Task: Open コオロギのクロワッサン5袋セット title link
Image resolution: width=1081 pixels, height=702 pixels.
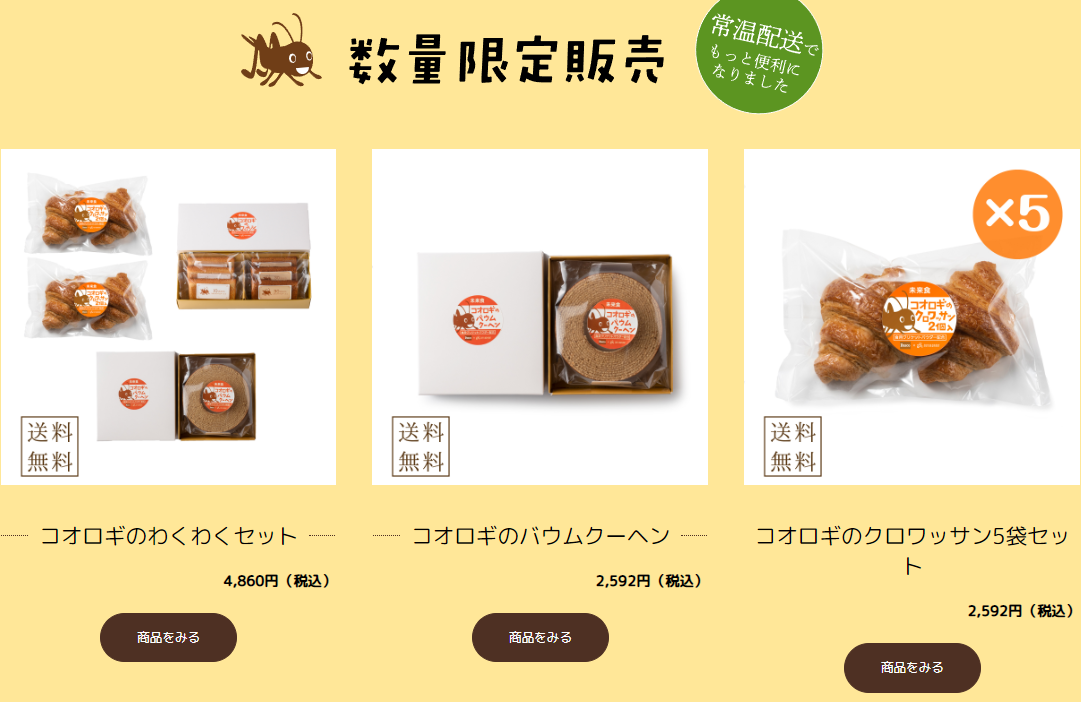Action: click(x=912, y=550)
